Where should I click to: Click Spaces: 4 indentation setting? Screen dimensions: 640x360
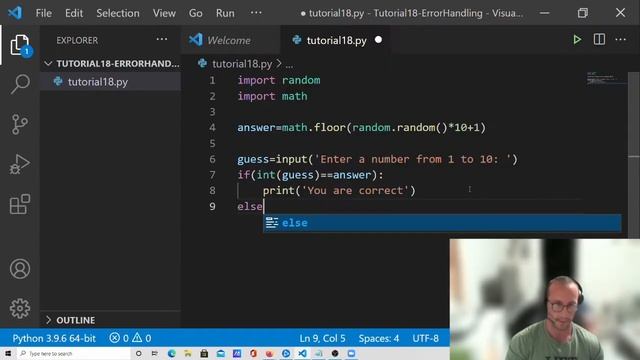click(379, 338)
